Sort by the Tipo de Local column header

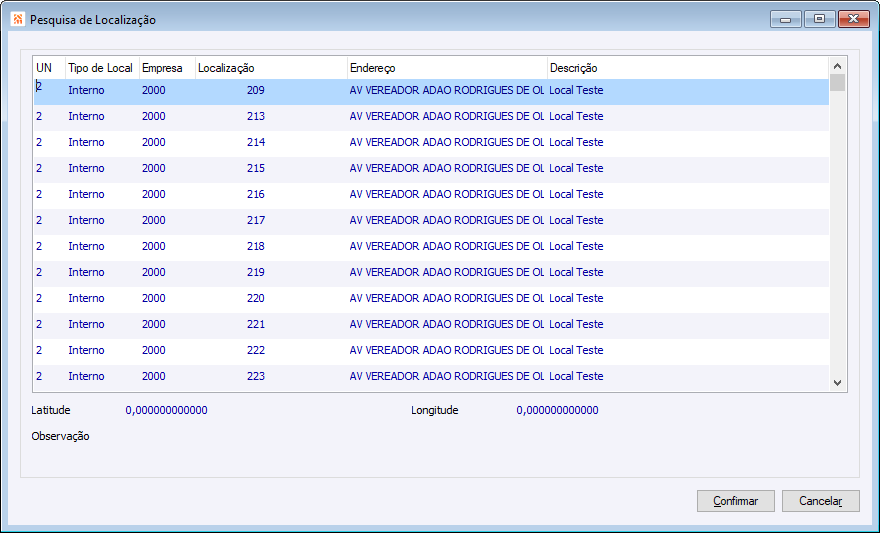pos(102,68)
